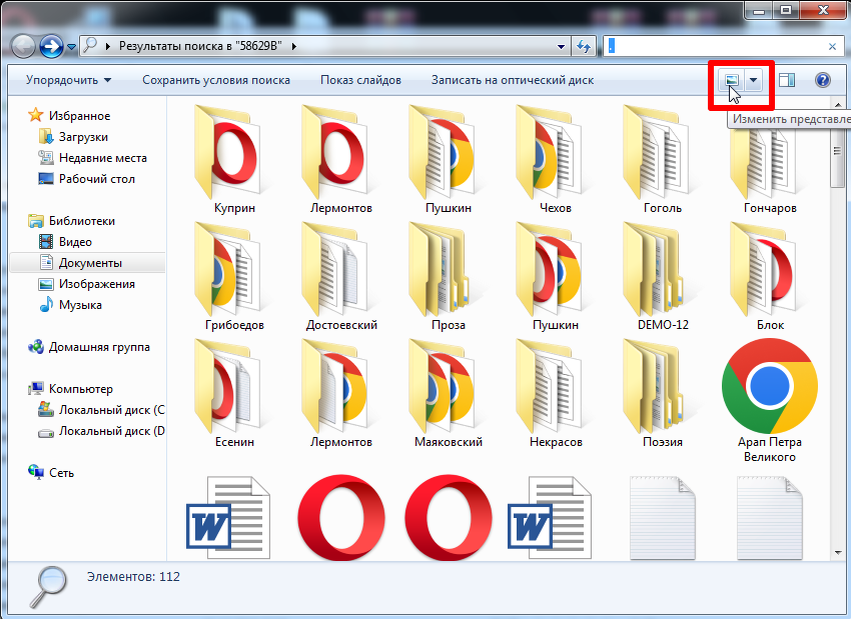
Task: Select the Арап Петра Великого Chrome file
Action: [770, 400]
